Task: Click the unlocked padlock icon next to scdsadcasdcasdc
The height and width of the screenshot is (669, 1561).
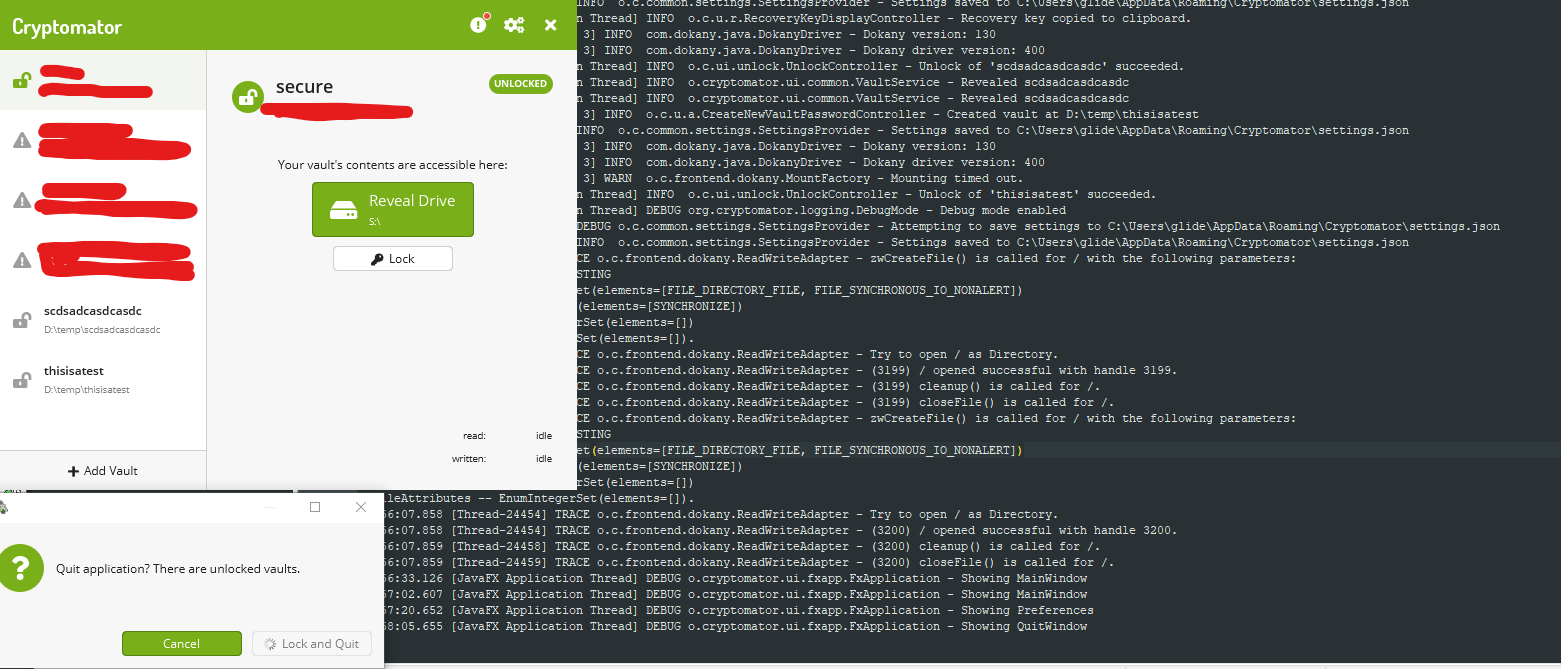Action: (x=23, y=318)
